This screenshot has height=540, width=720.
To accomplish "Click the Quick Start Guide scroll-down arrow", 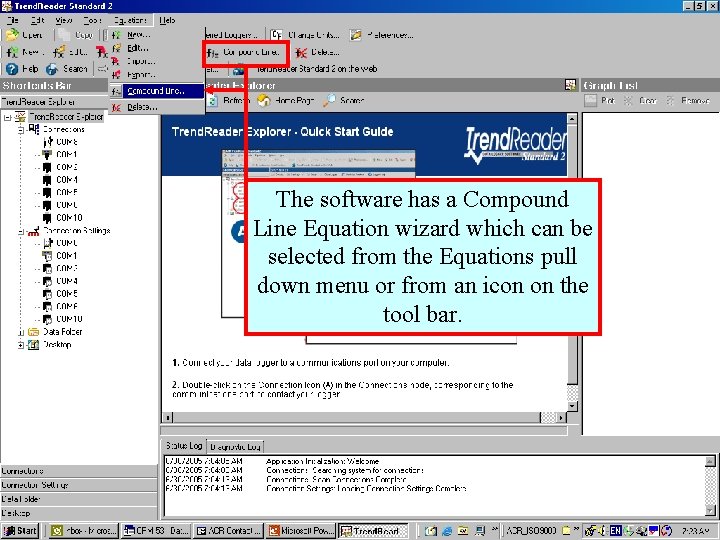I will tap(572, 406).
